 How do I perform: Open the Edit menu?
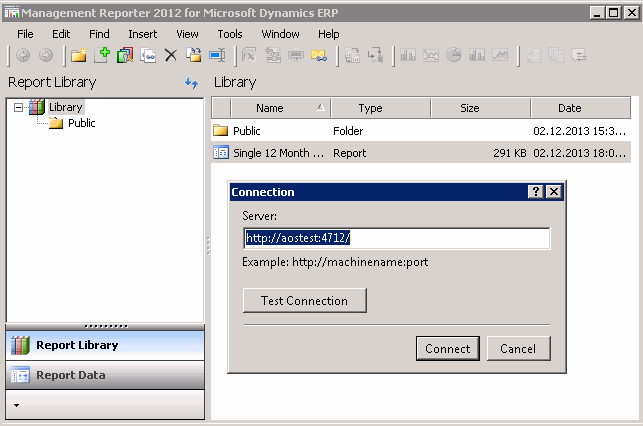tap(61, 34)
